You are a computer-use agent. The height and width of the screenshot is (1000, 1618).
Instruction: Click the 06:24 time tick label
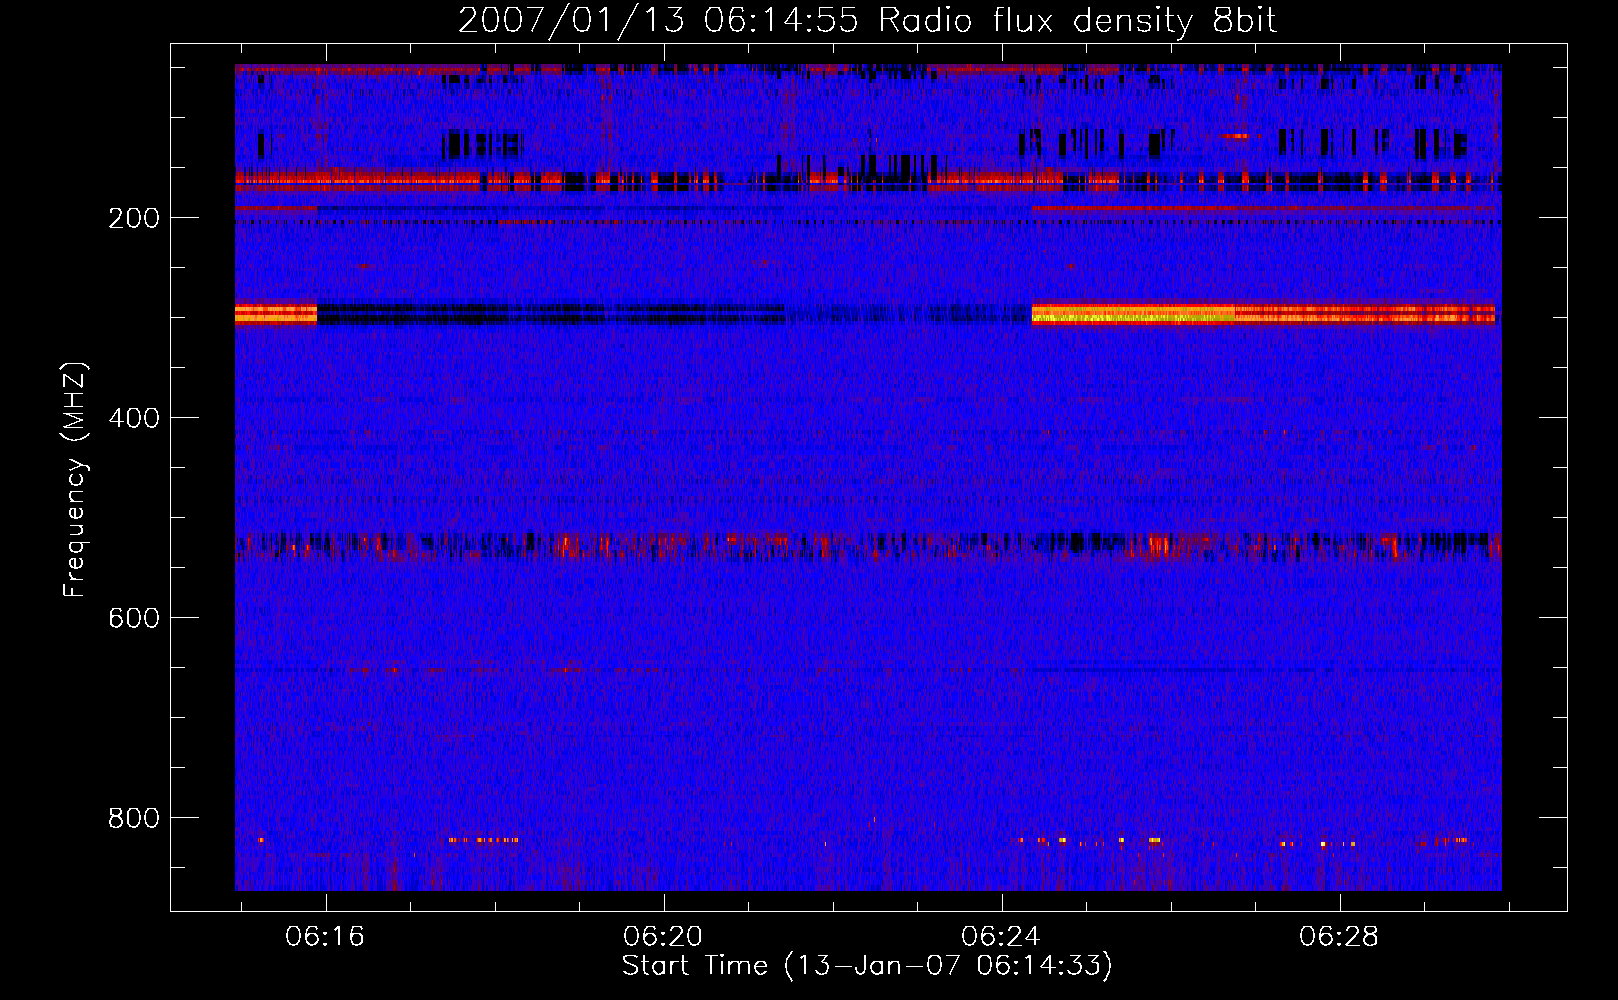click(x=1001, y=937)
